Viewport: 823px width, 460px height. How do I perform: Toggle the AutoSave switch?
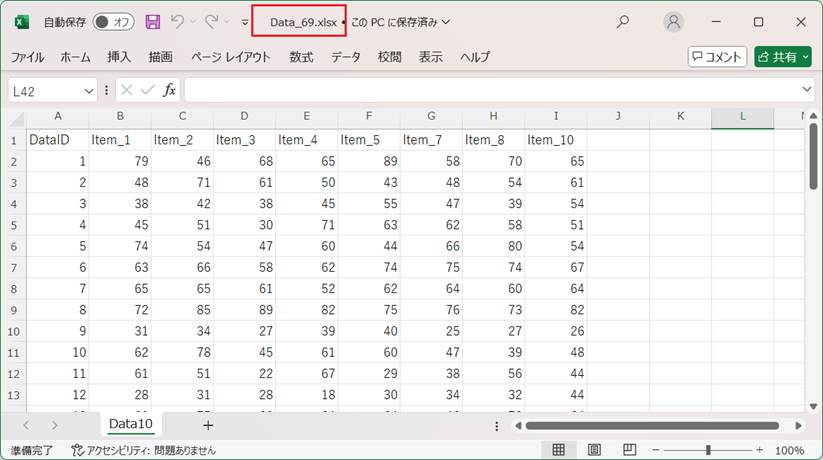pos(114,21)
